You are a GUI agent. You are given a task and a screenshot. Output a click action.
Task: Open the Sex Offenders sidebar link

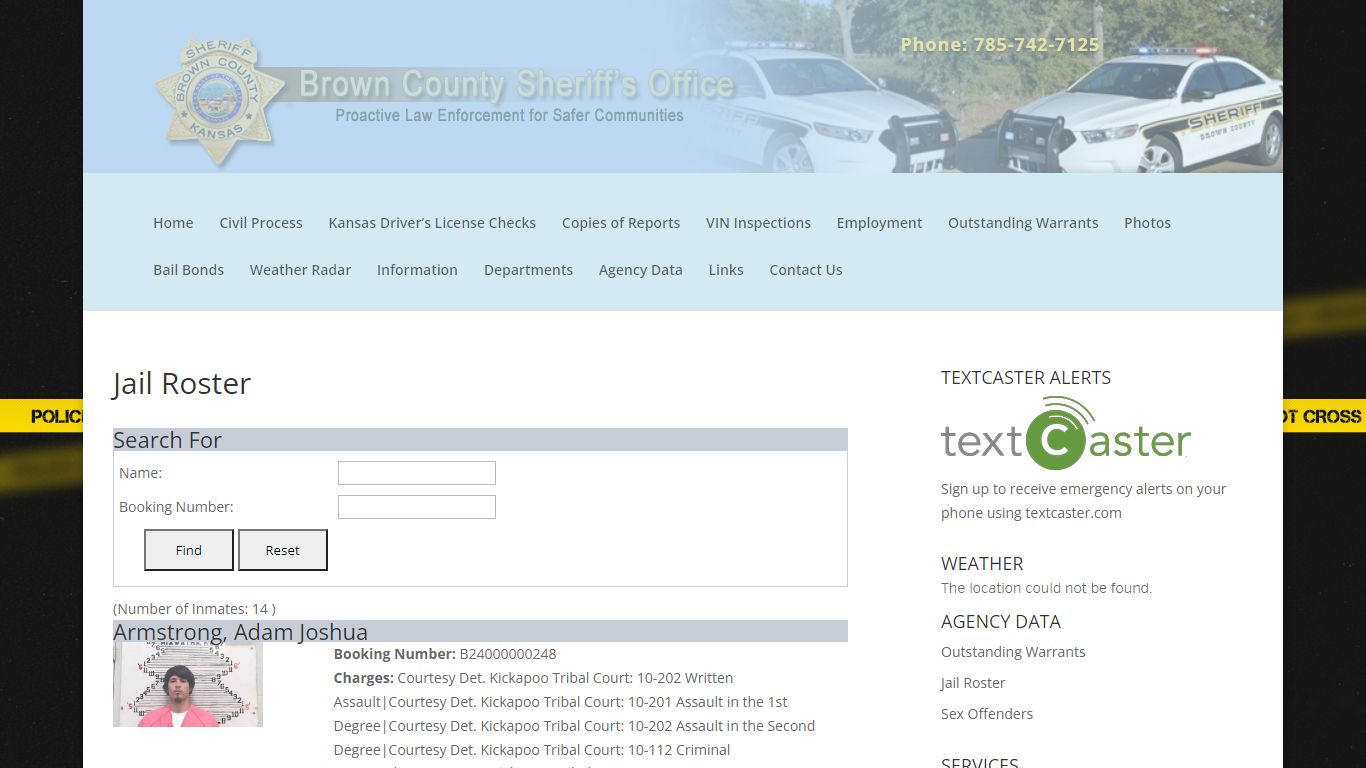pos(987,714)
